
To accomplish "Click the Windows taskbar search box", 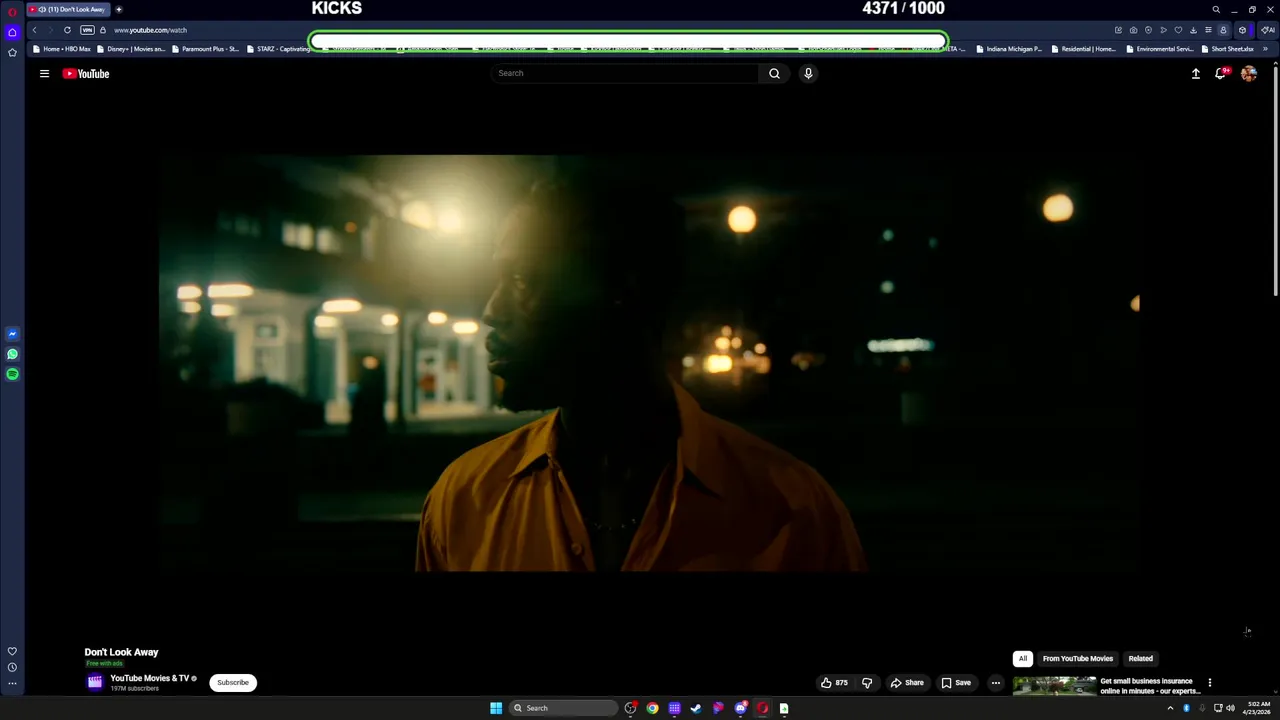I will point(562,708).
